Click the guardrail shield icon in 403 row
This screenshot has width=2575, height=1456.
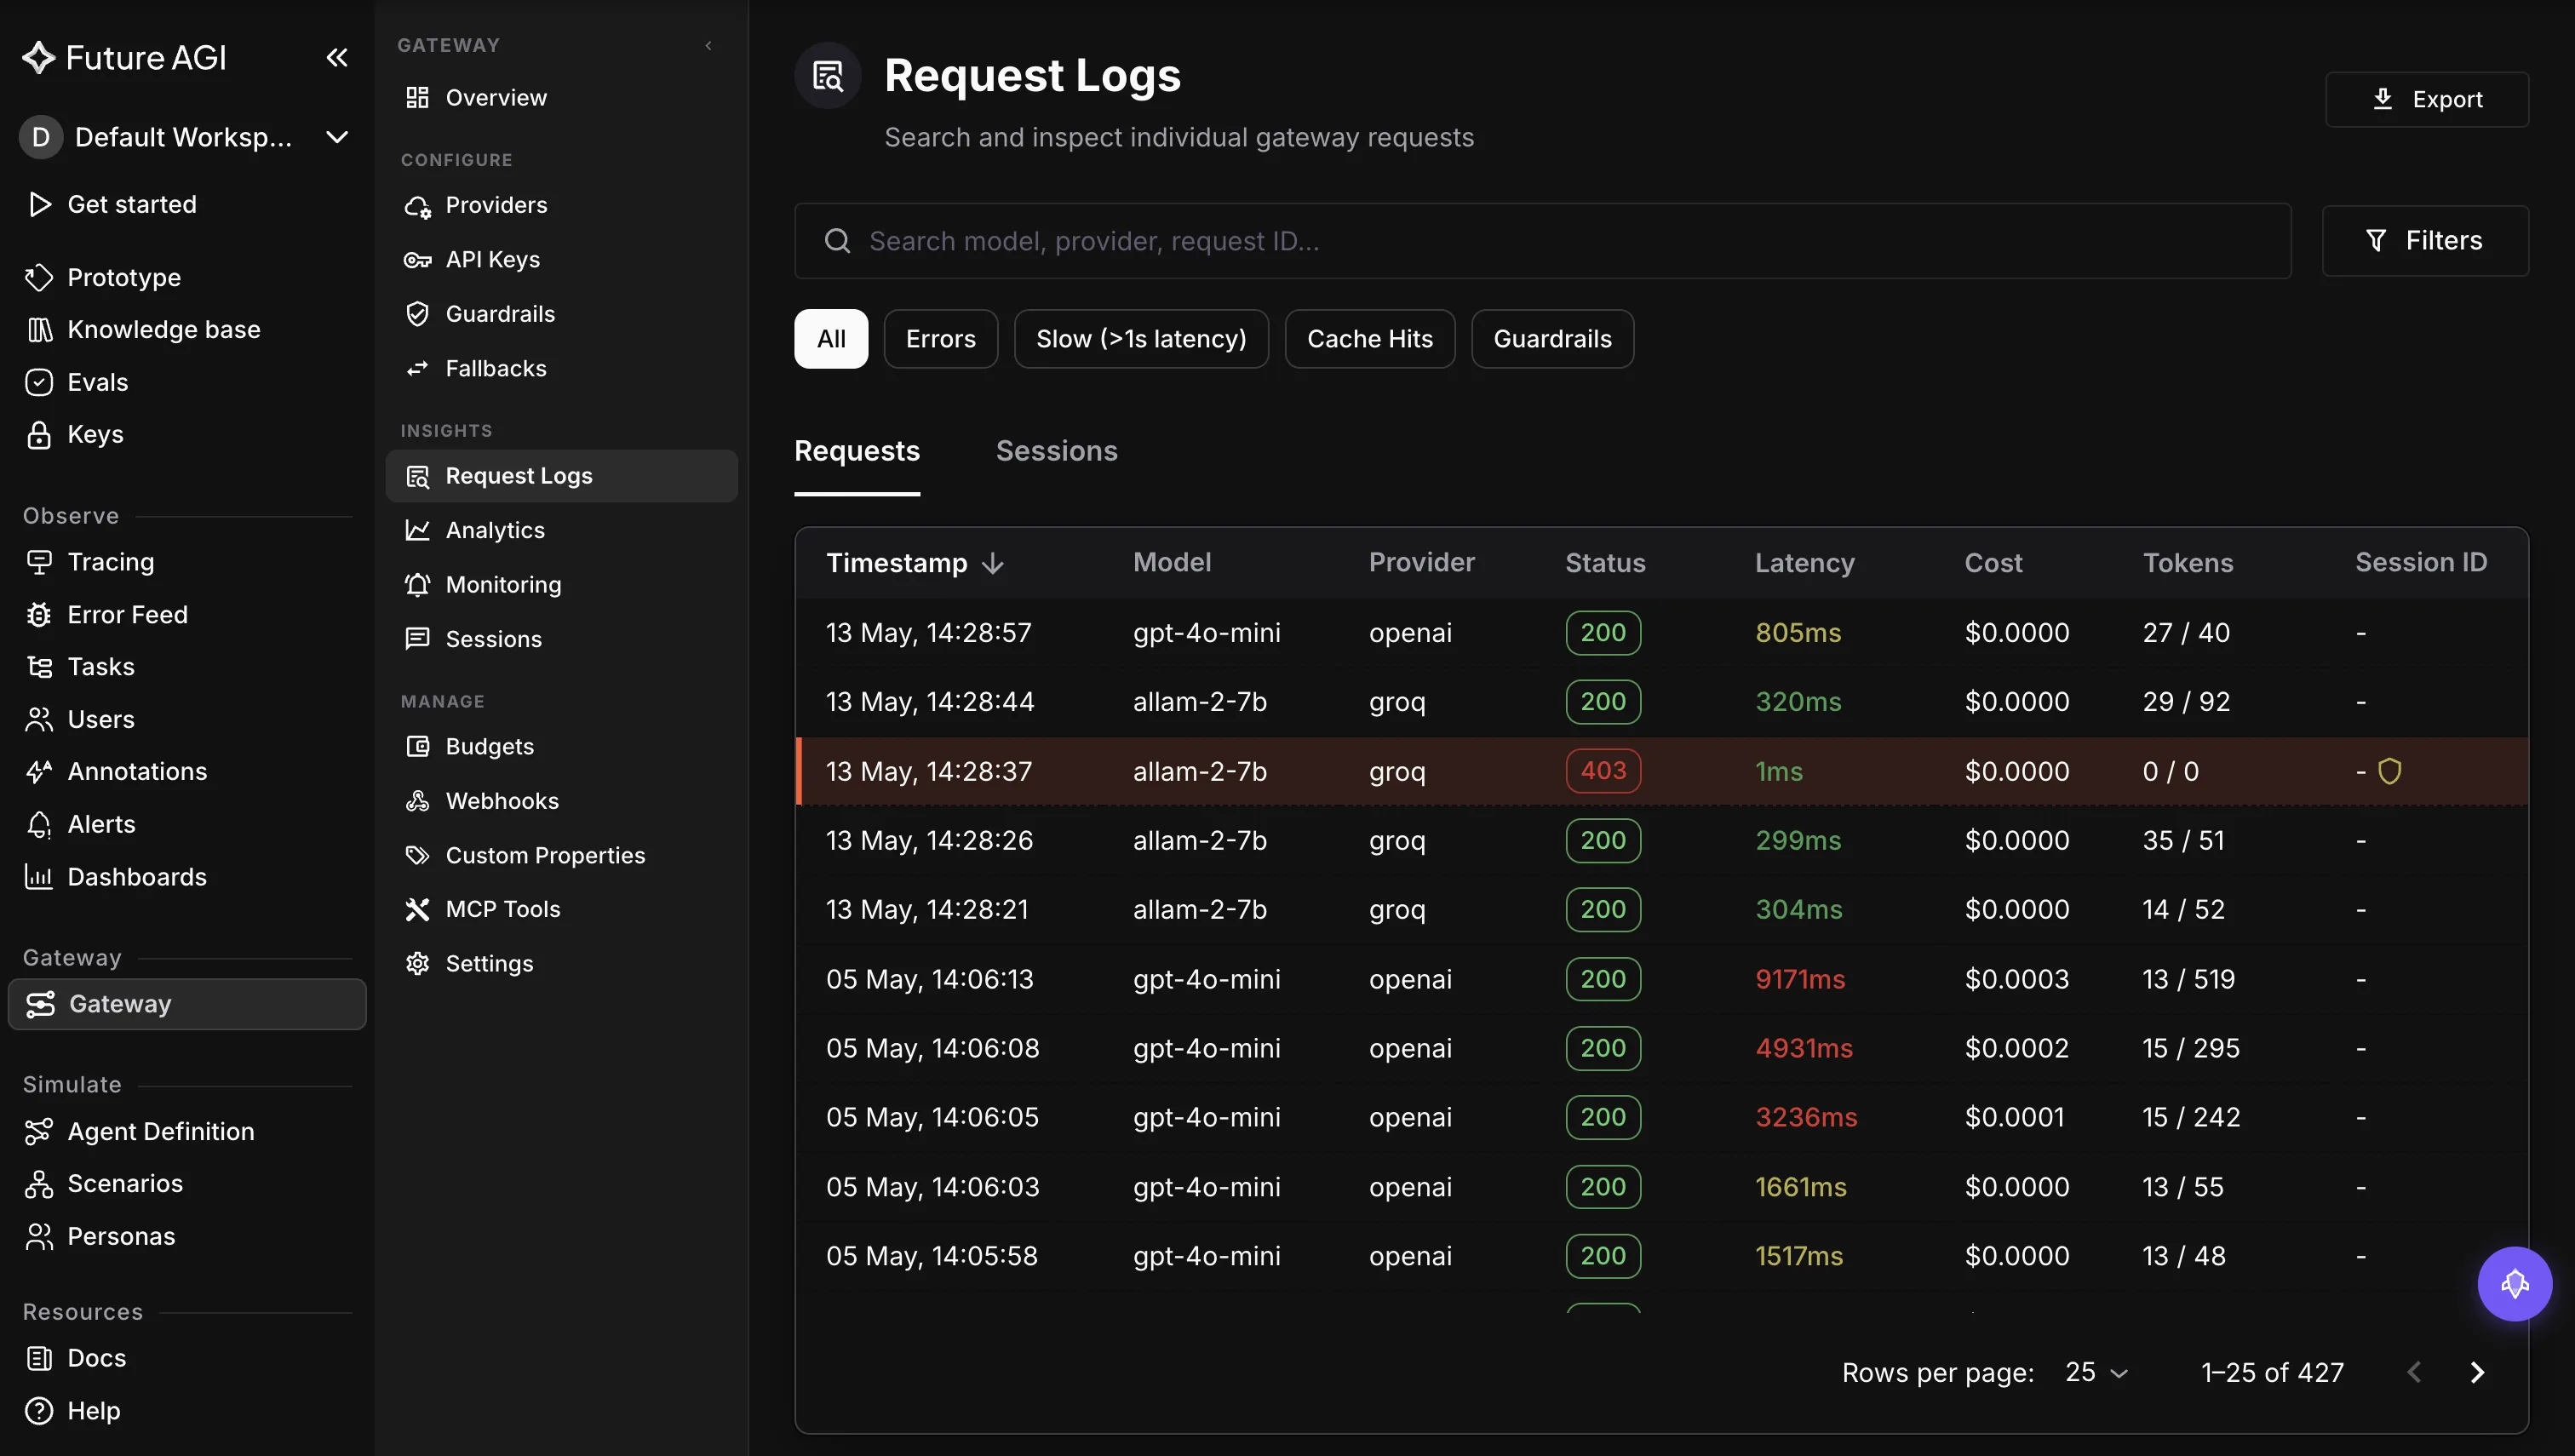pos(2389,771)
